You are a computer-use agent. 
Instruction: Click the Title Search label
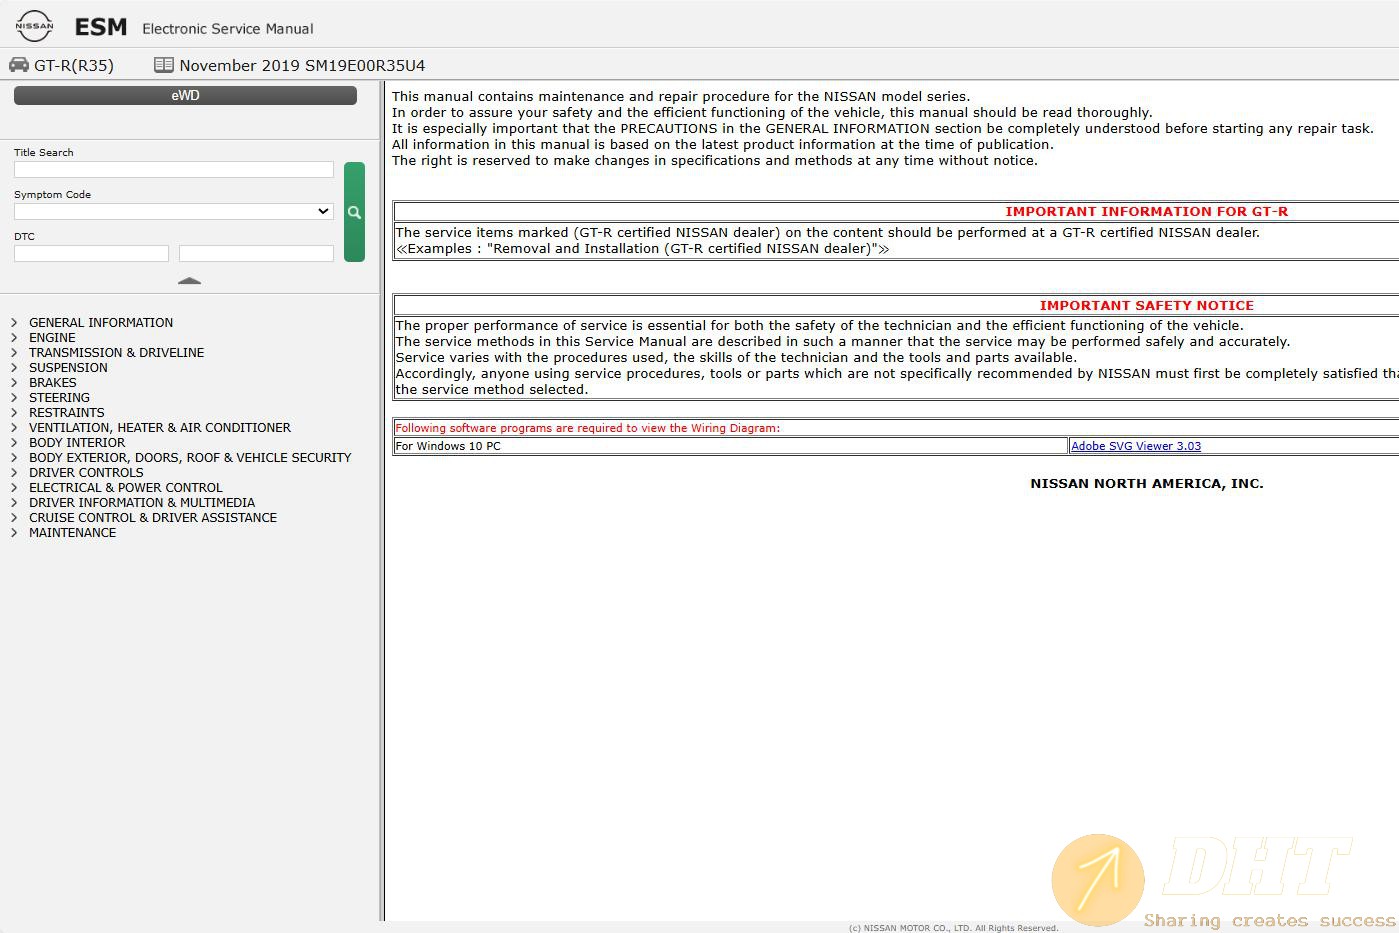[43, 153]
